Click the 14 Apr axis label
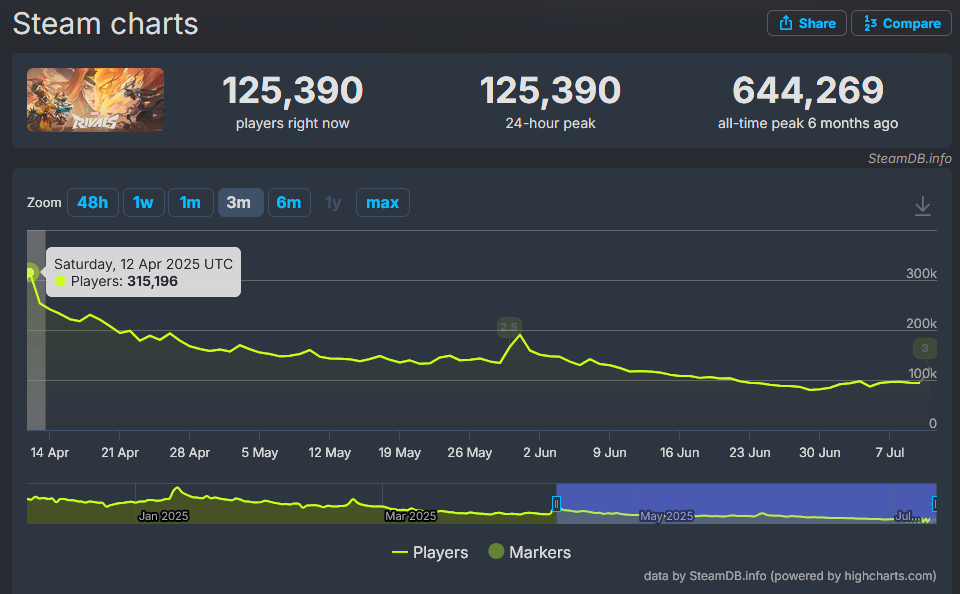This screenshot has width=960, height=594. tap(50, 453)
